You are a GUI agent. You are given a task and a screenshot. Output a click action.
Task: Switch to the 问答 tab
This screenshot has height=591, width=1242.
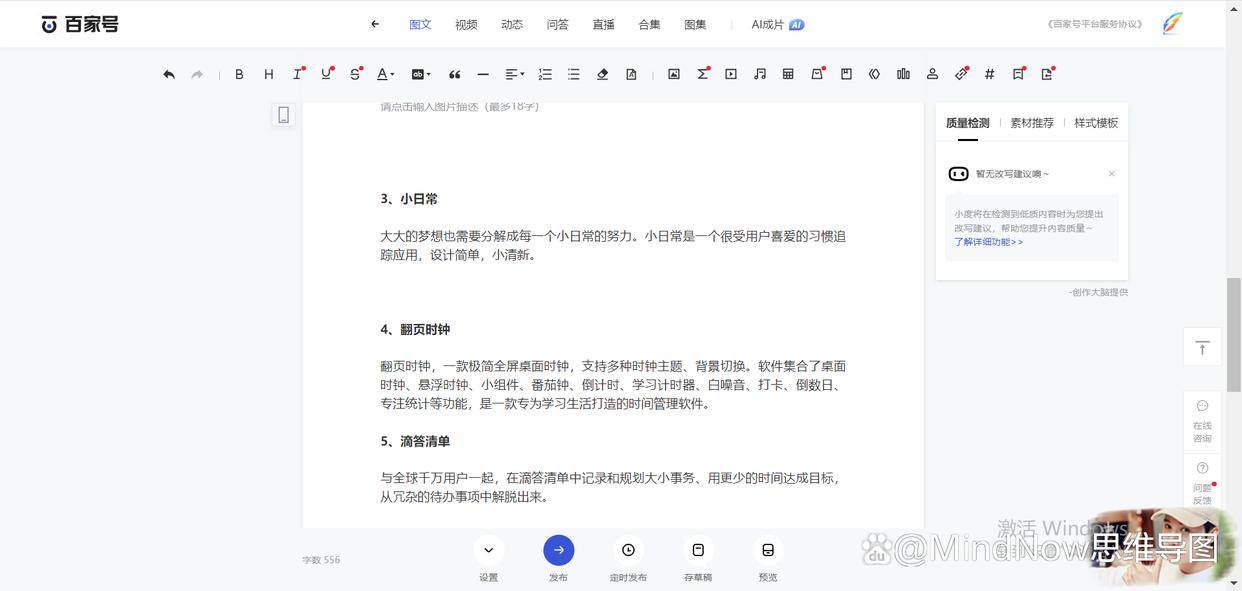coord(558,24)
